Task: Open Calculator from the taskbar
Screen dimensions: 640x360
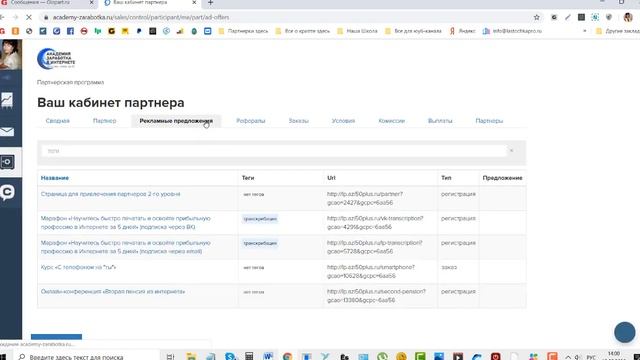Action: click(x=249, y=356)
